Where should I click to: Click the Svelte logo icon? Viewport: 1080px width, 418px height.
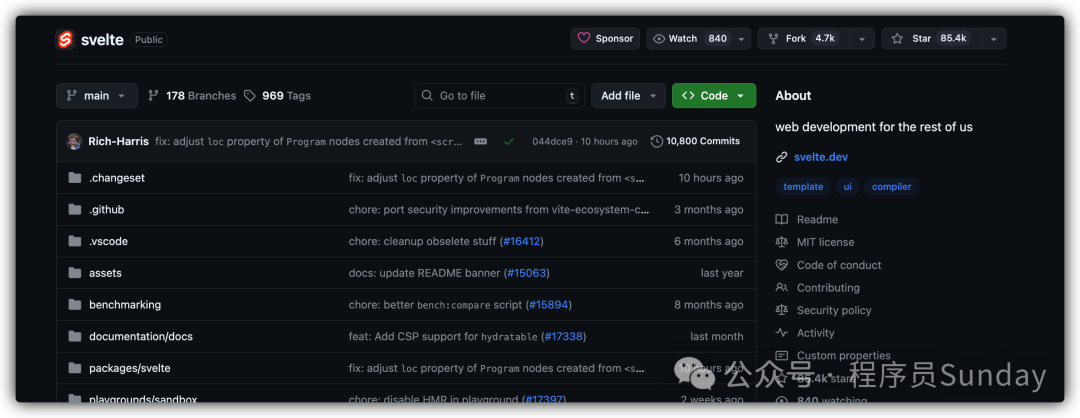(66, 39)
